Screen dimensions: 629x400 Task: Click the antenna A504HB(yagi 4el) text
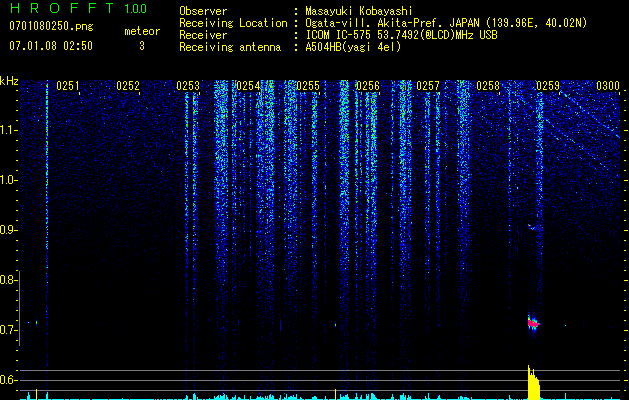353,47
